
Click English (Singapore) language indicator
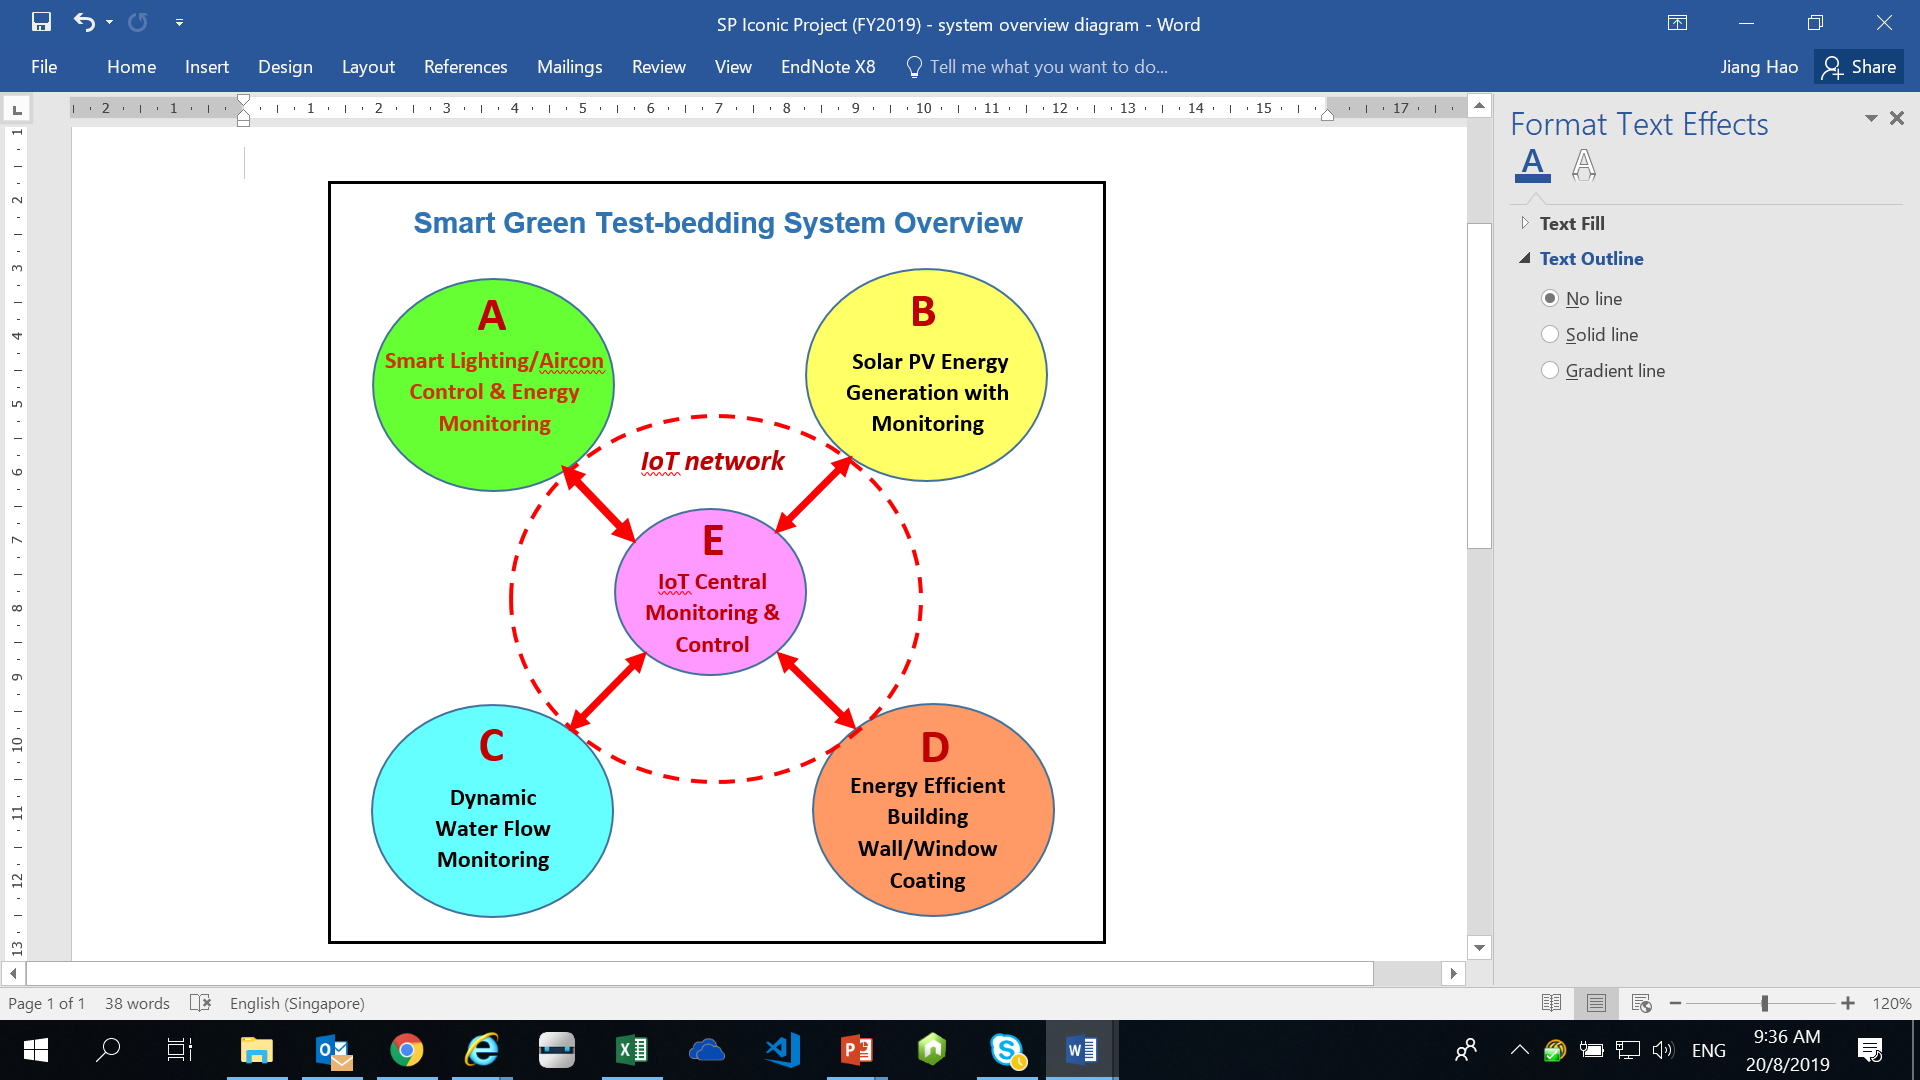point(297,1003)
